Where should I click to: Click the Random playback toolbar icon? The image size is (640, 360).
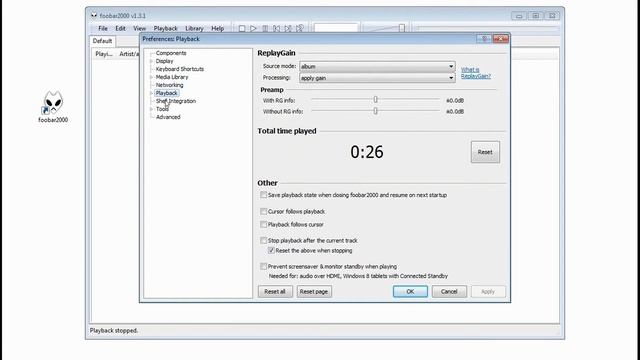click(x=300, y=29)
